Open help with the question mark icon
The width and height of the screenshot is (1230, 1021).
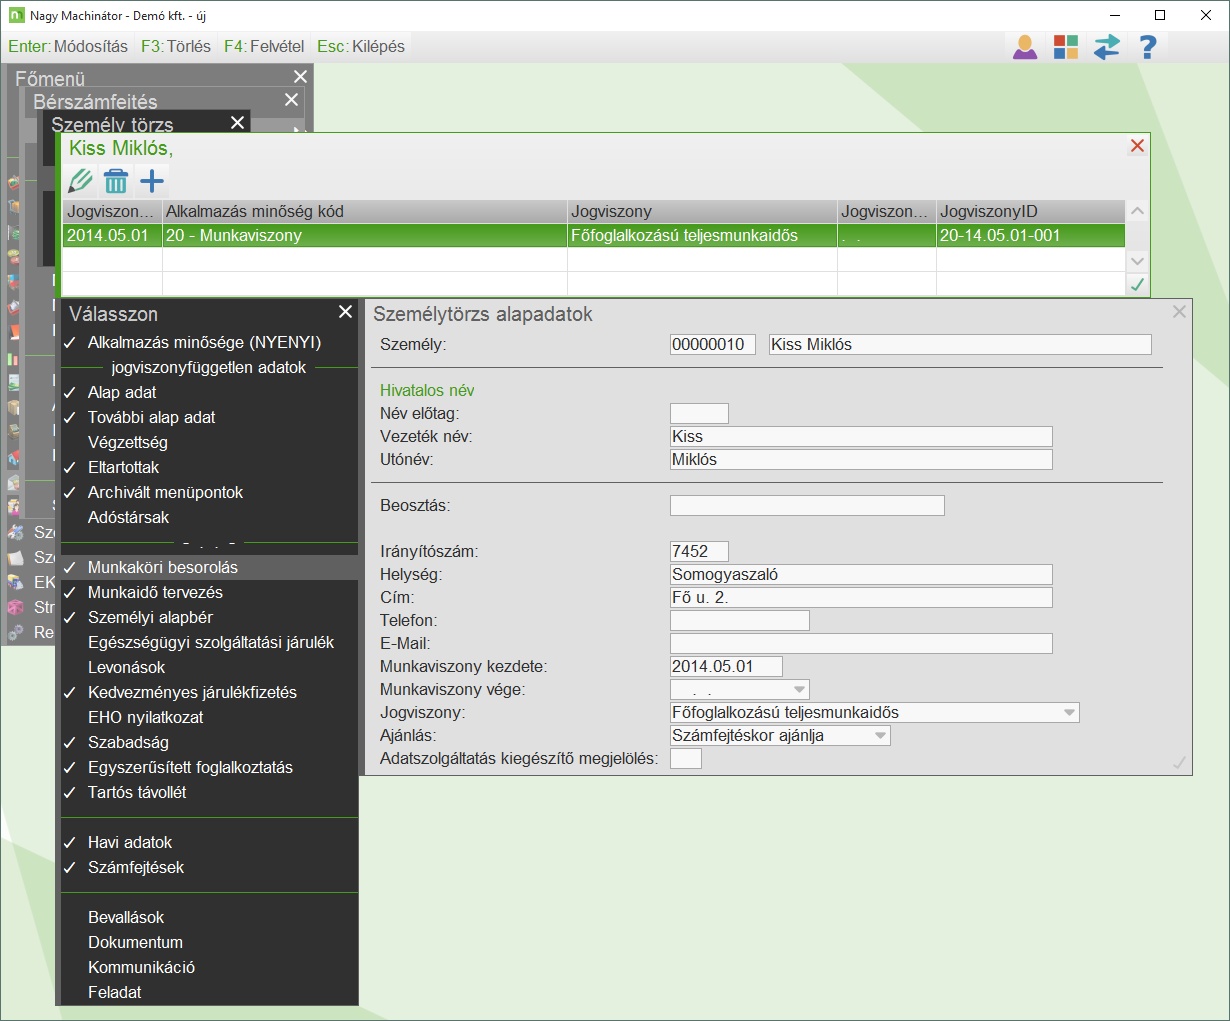click(x=1148, y=47)
